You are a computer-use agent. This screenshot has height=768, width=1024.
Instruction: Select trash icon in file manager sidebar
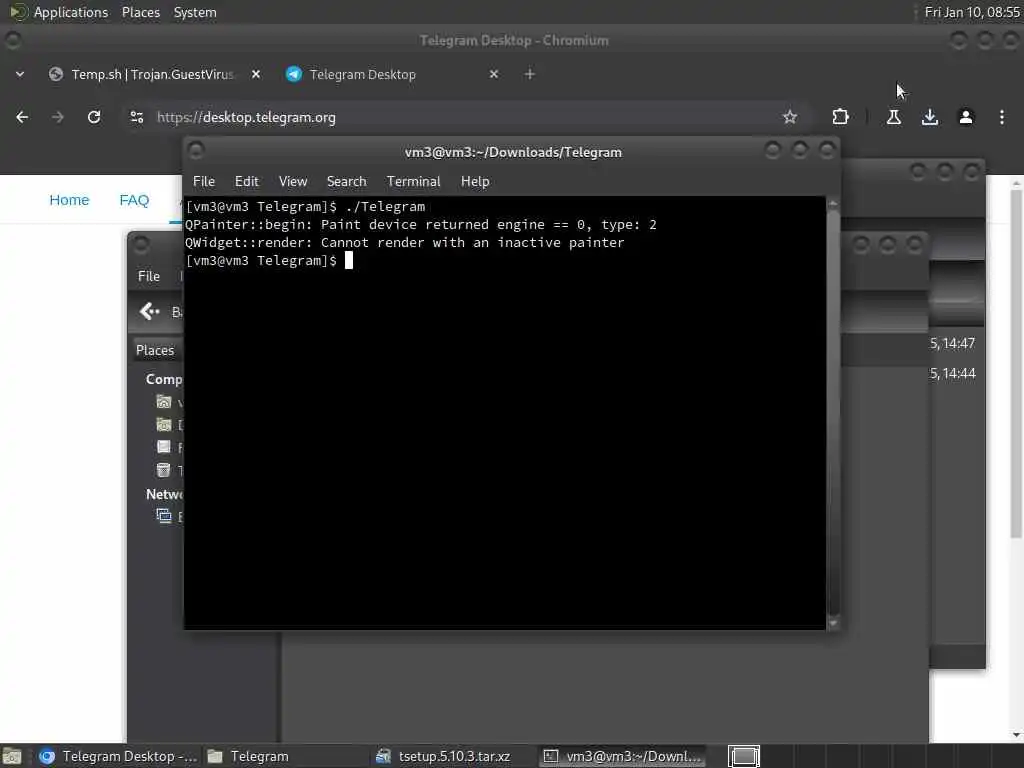click(164, 470)
